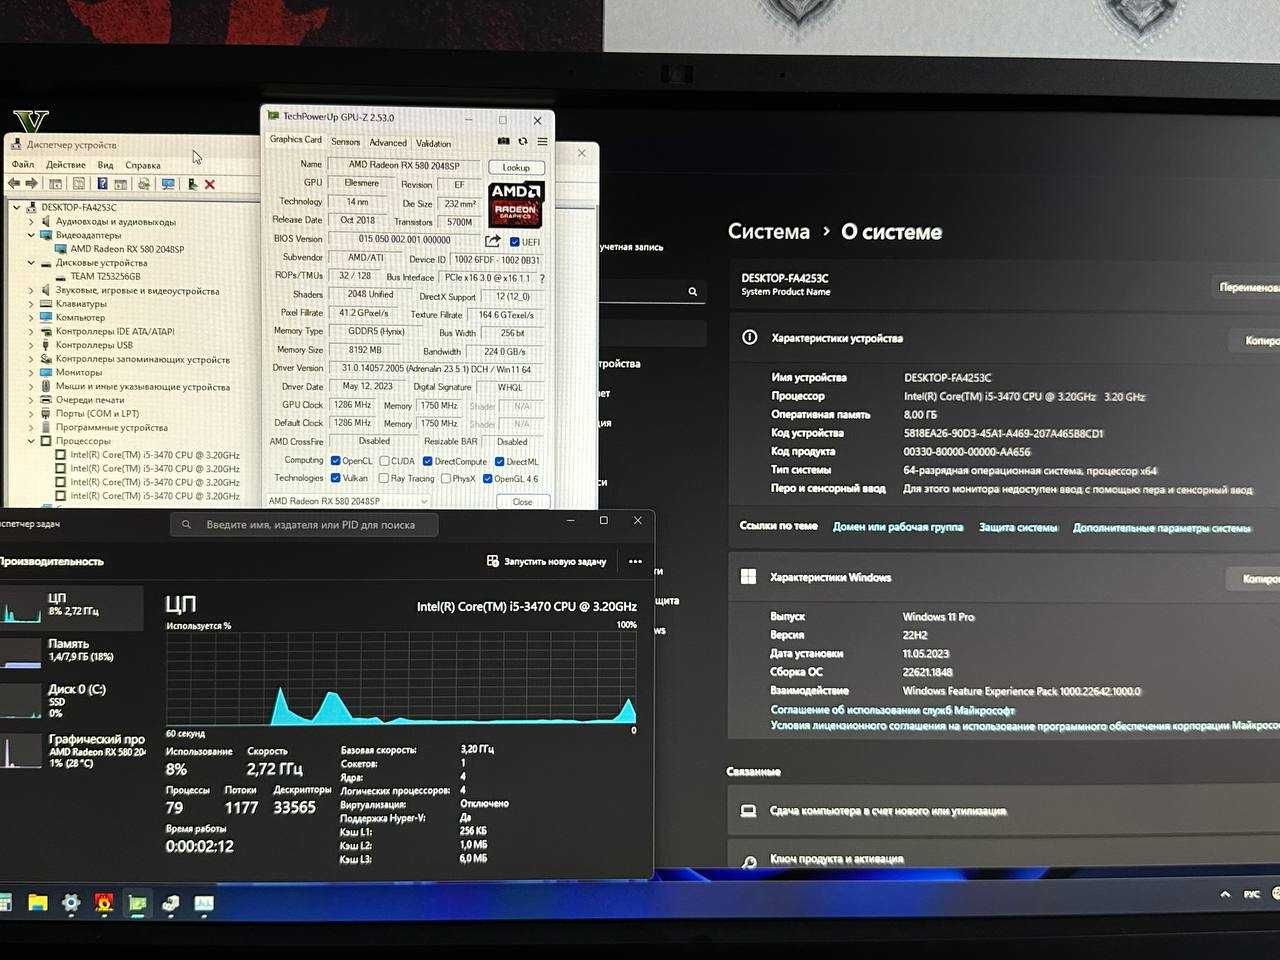Click the red app icon on the taskbar
This screenshot has height=960, width=1280.
104,903
